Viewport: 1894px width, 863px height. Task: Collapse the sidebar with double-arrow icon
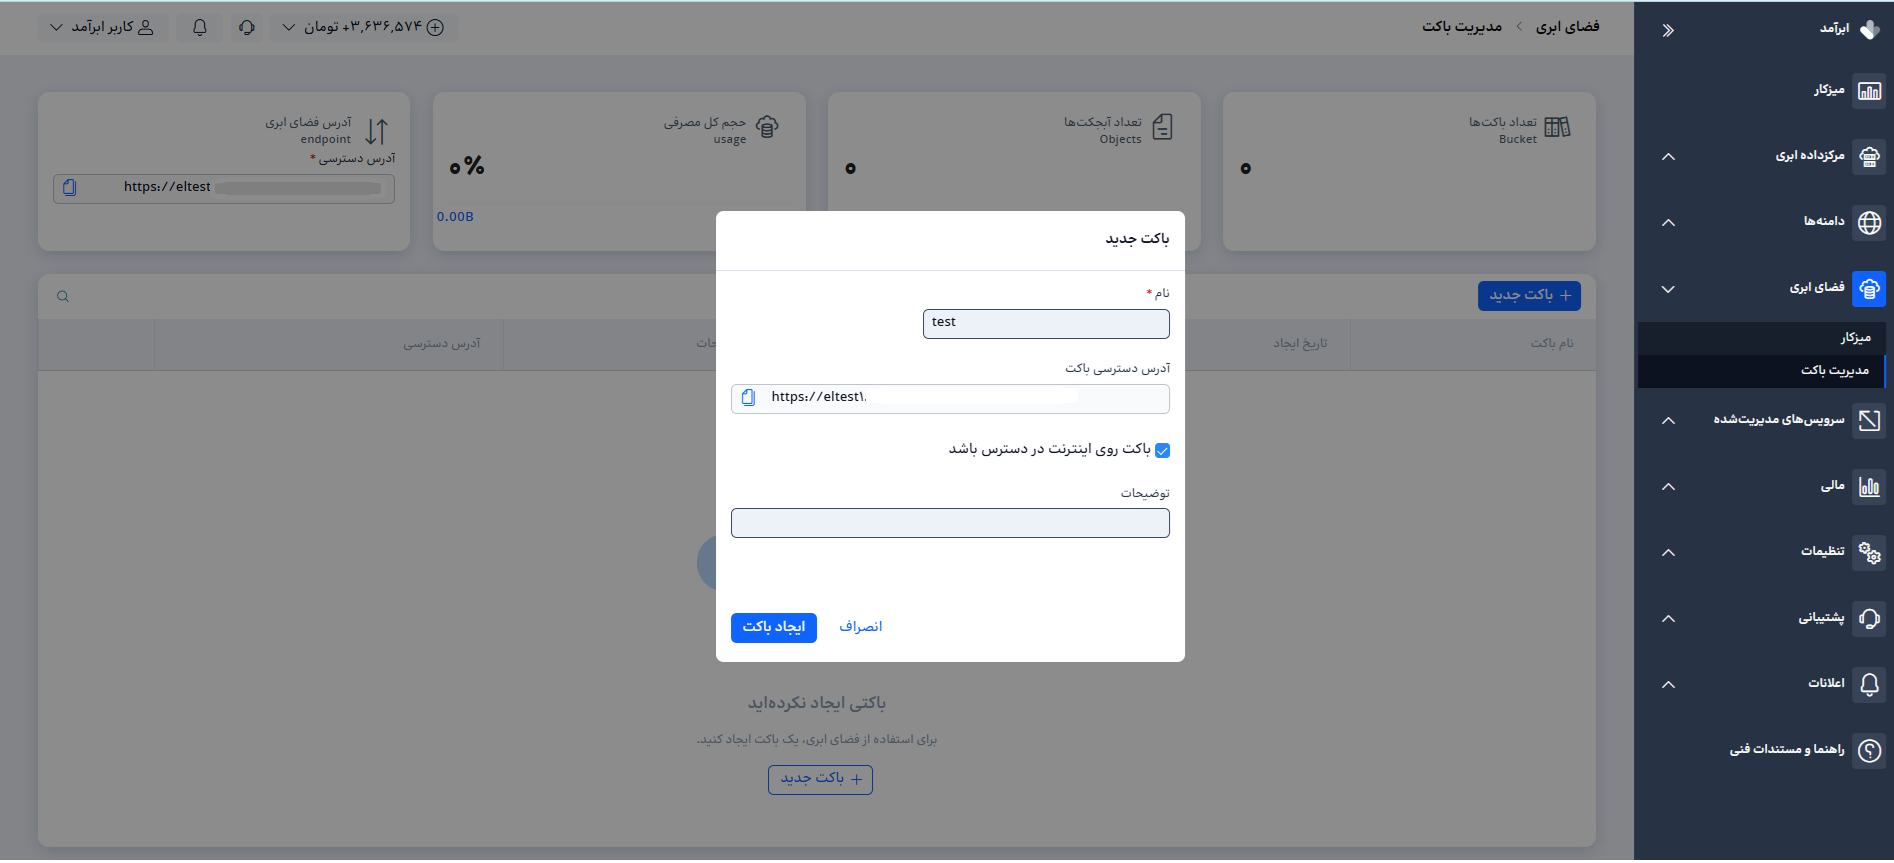[1668, 30]
